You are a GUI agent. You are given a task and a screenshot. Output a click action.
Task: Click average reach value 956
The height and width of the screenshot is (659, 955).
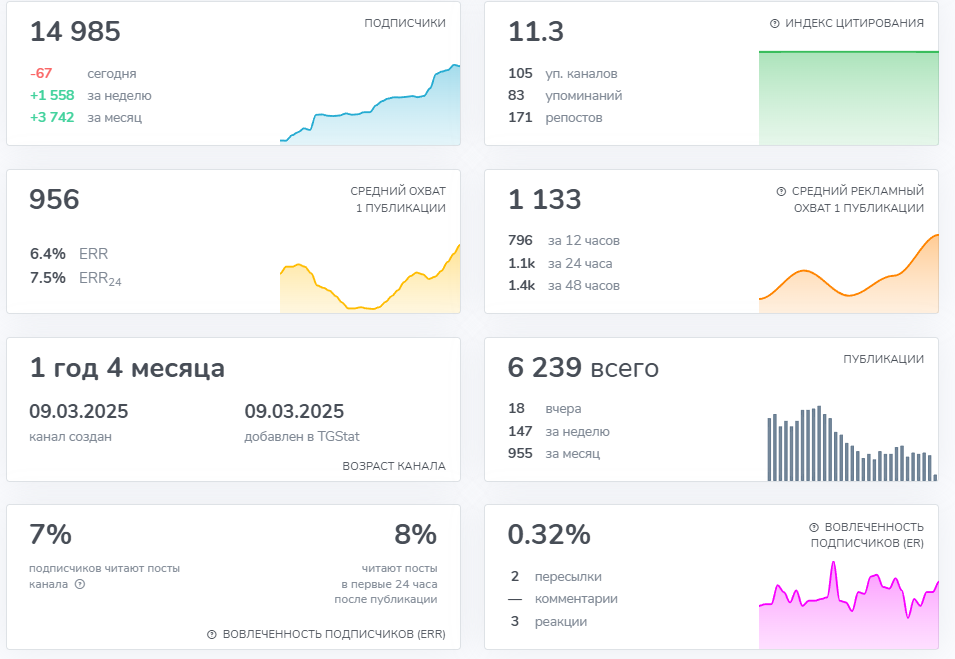(x=54, y=200)
